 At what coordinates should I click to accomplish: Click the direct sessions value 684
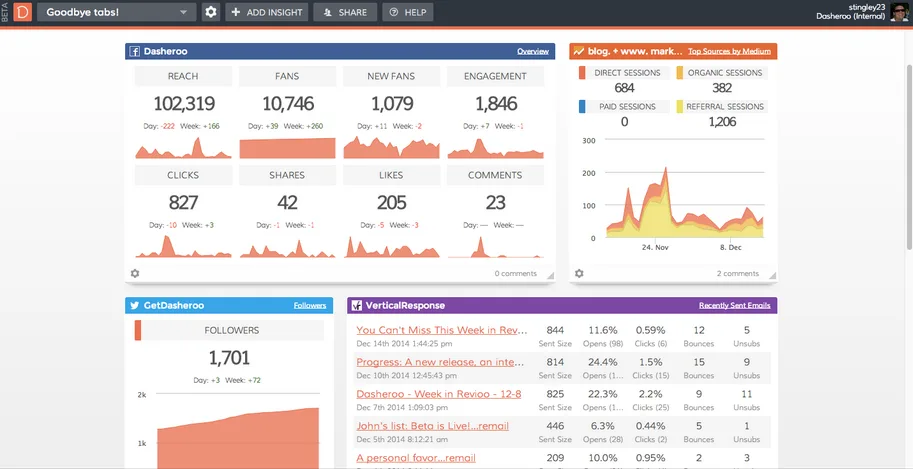[x=624, y=88]
